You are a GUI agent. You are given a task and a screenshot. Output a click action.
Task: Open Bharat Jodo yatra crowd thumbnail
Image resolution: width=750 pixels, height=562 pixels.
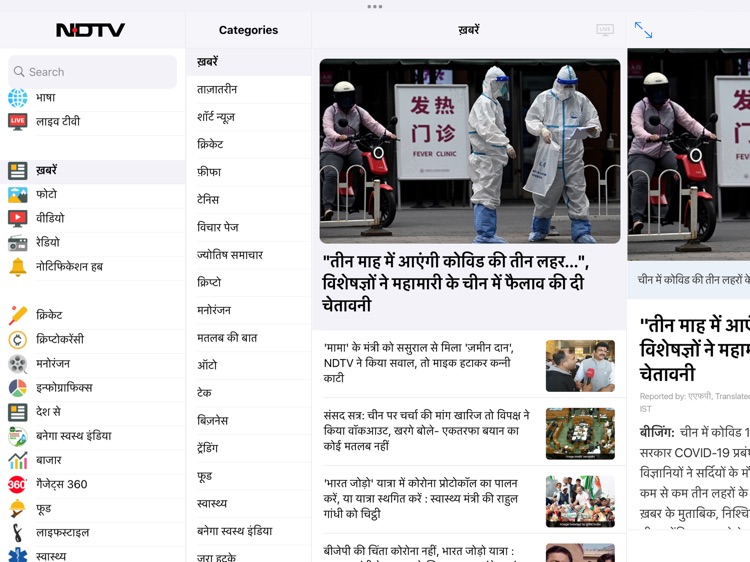(580, 502)
